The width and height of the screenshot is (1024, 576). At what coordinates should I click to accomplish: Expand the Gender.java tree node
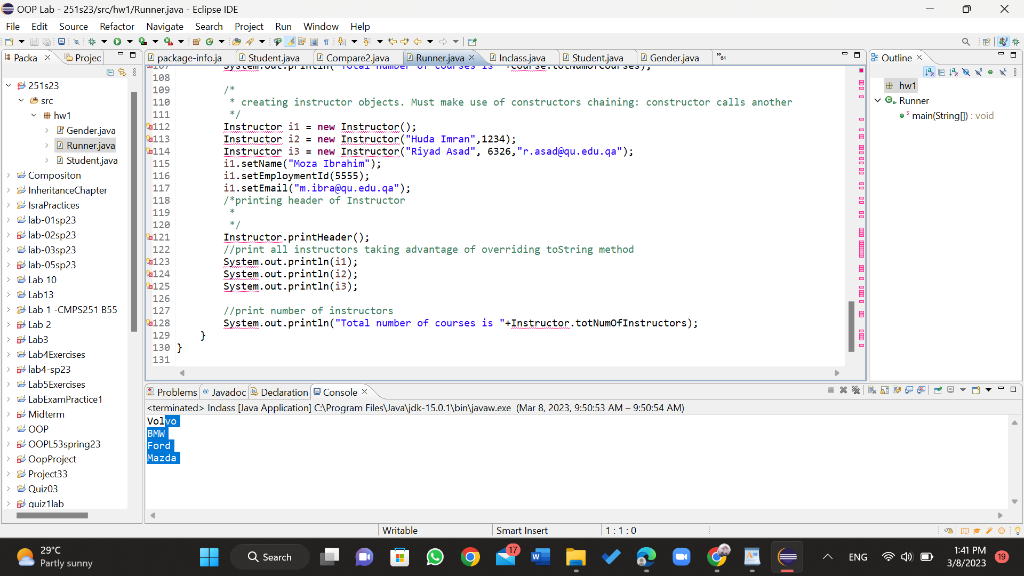(46, 131)
